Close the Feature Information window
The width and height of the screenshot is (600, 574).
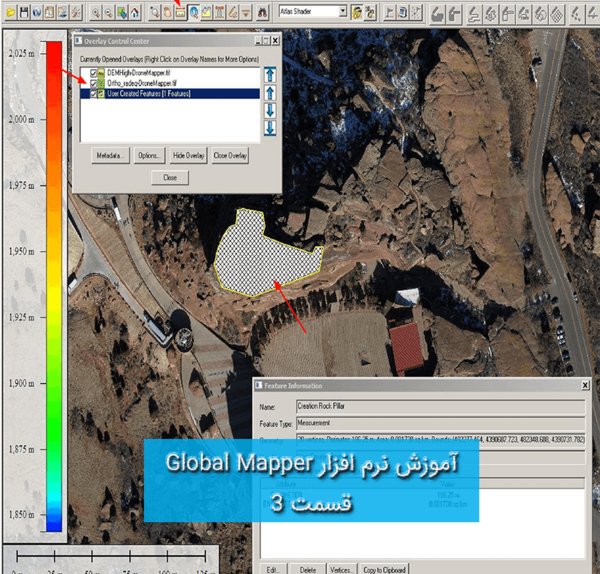pos(585,385)
